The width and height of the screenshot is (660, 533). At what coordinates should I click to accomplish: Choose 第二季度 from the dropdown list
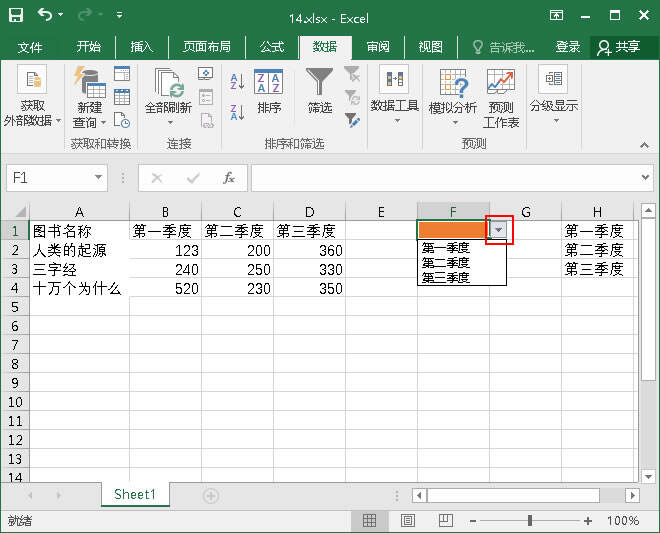tap(446, 263)
